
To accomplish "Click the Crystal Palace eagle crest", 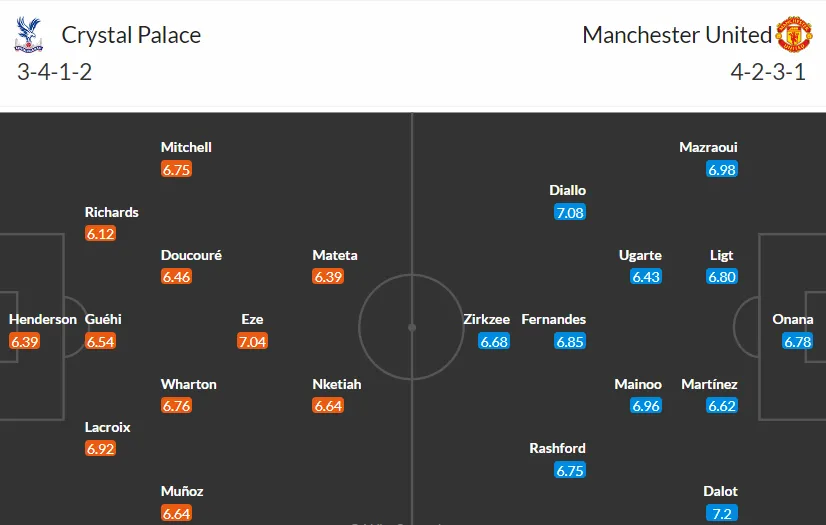I will [x=28, y=35].
